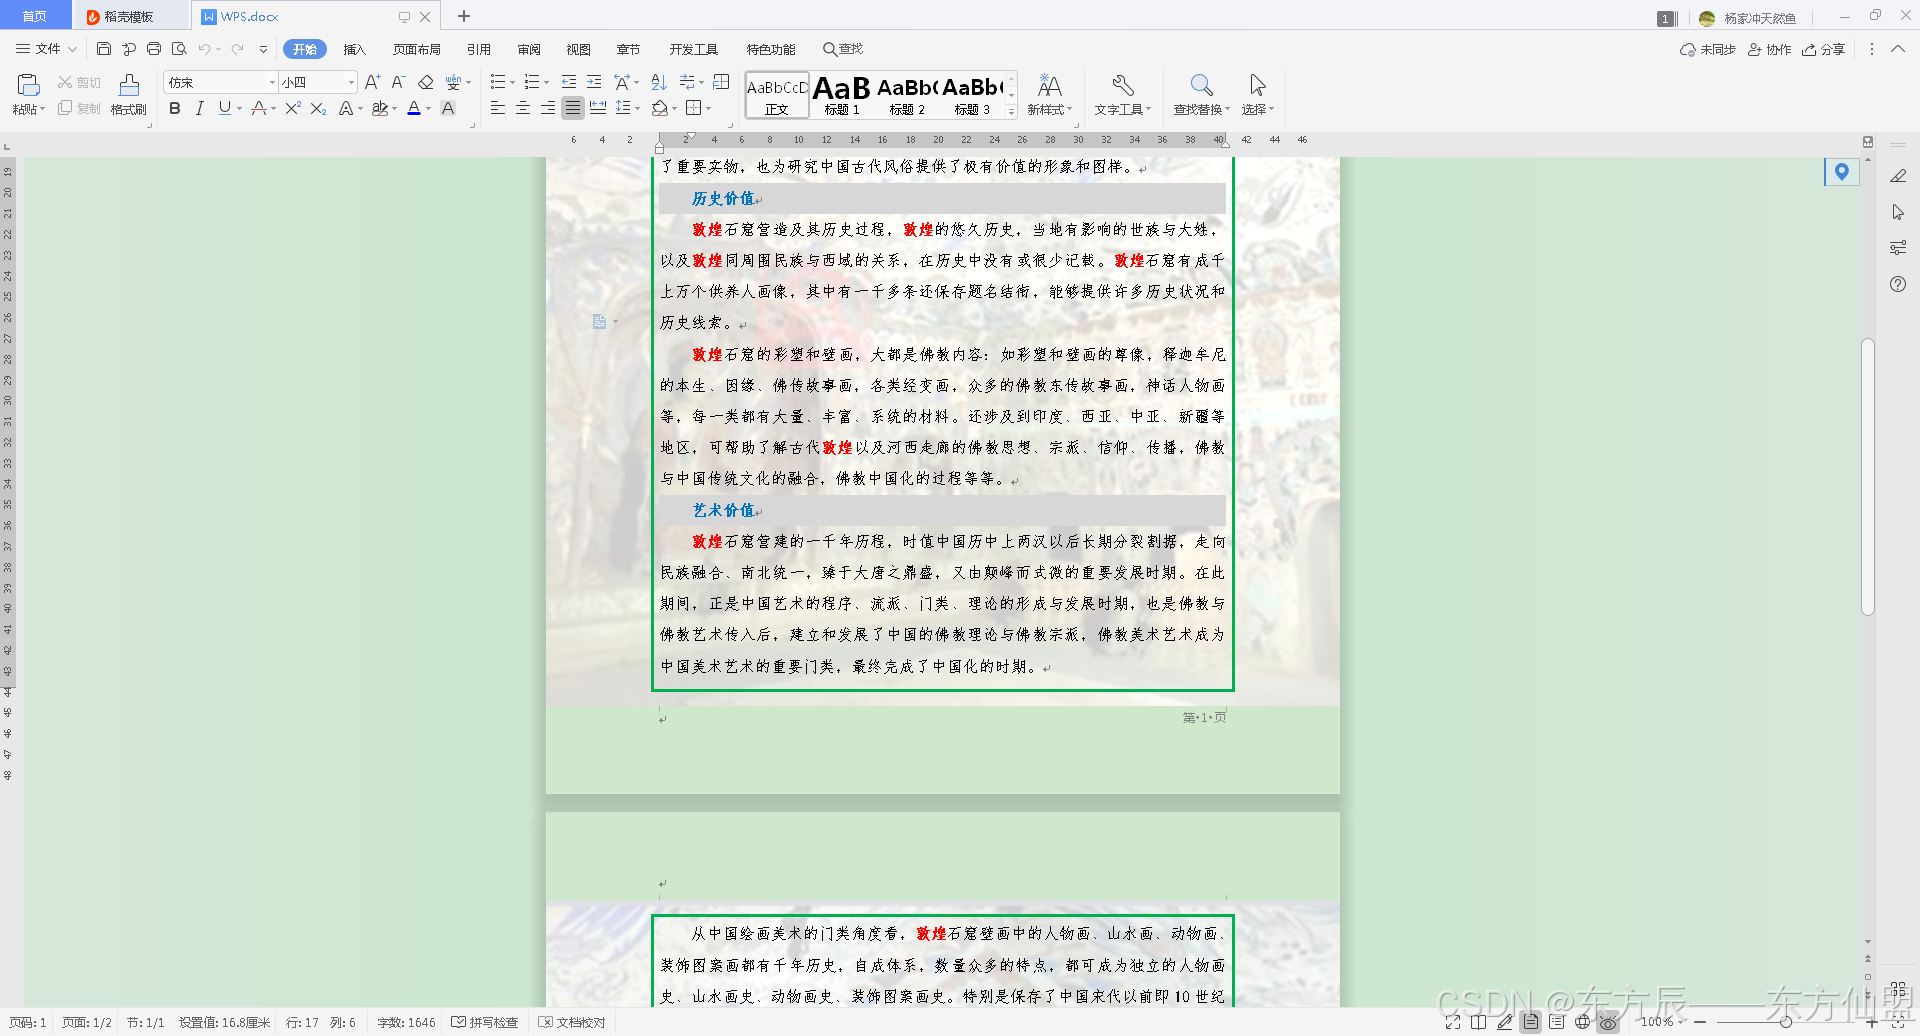
Task: Increase font size with A+ icon
Action: pos(372,82)
